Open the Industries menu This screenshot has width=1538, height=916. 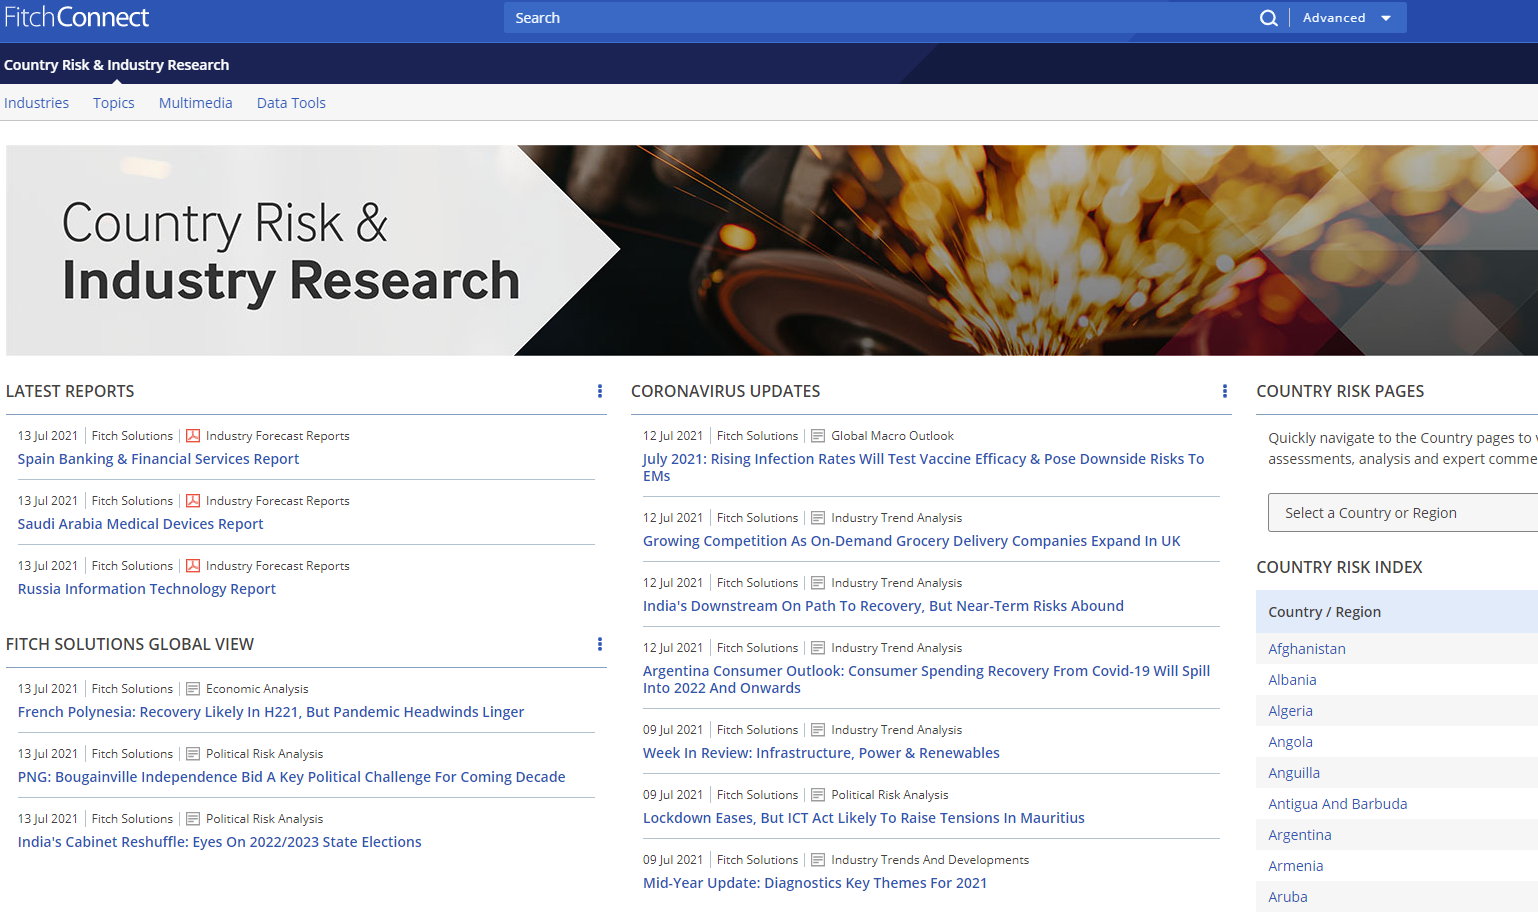coord(36,103)
